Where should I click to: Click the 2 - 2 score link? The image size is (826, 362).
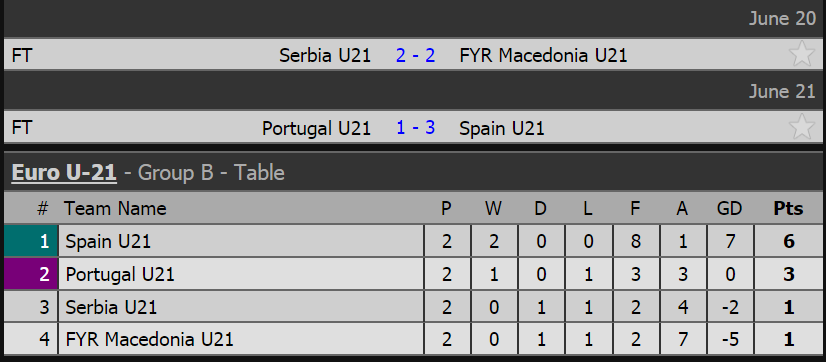click(x=415, y=55)
